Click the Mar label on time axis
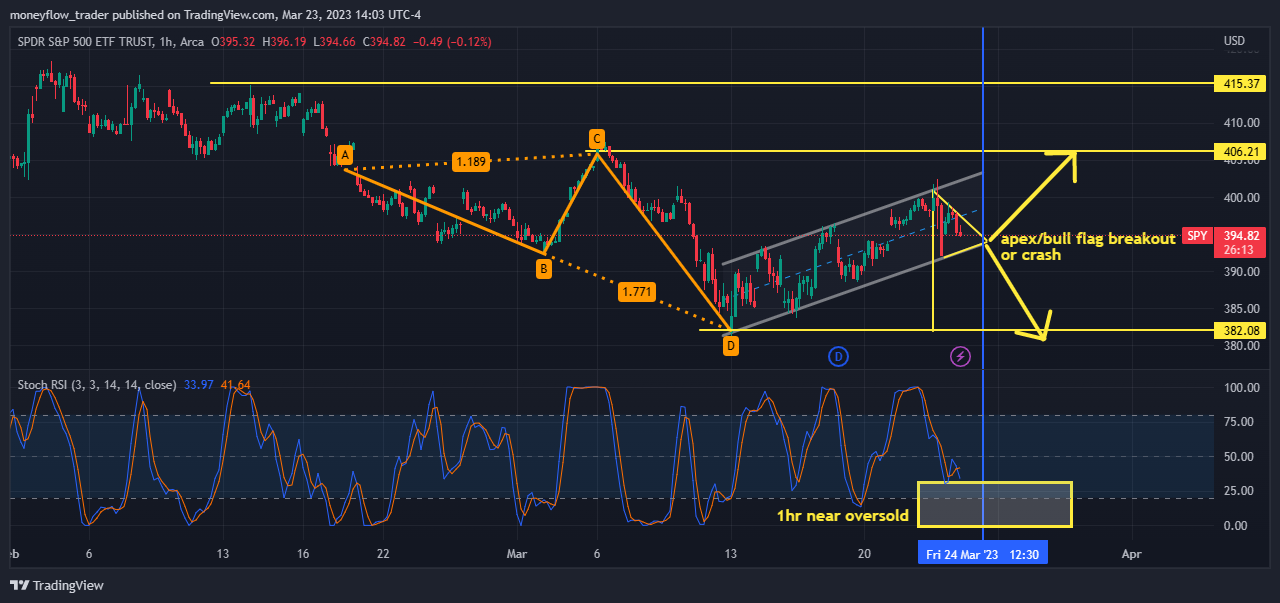 [x=517, y=553]
